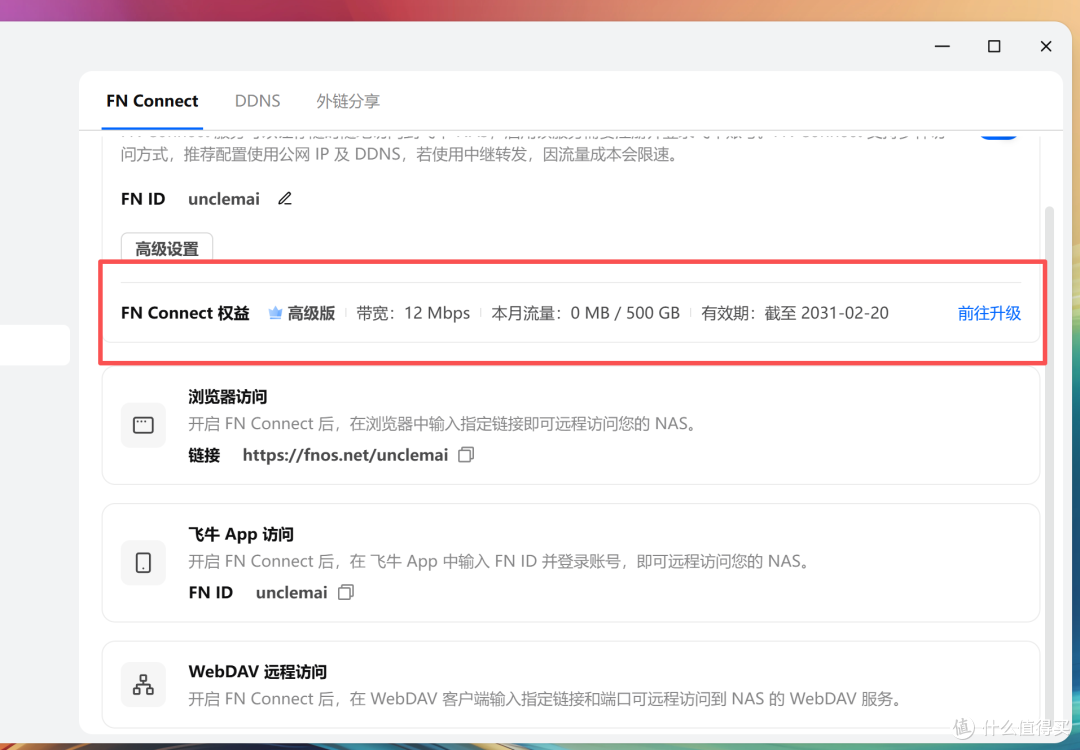Maximize the window
Screen dimensions: 1080x750
pyautogui.click(x=994, y=46)
